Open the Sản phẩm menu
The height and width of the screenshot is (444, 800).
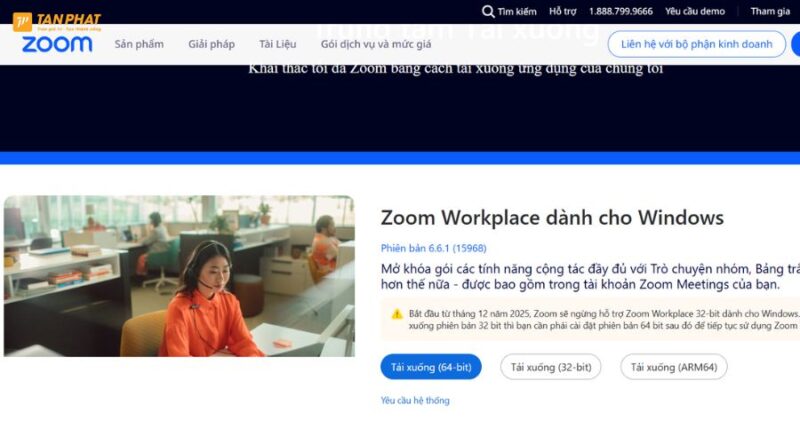coord(139,44)
